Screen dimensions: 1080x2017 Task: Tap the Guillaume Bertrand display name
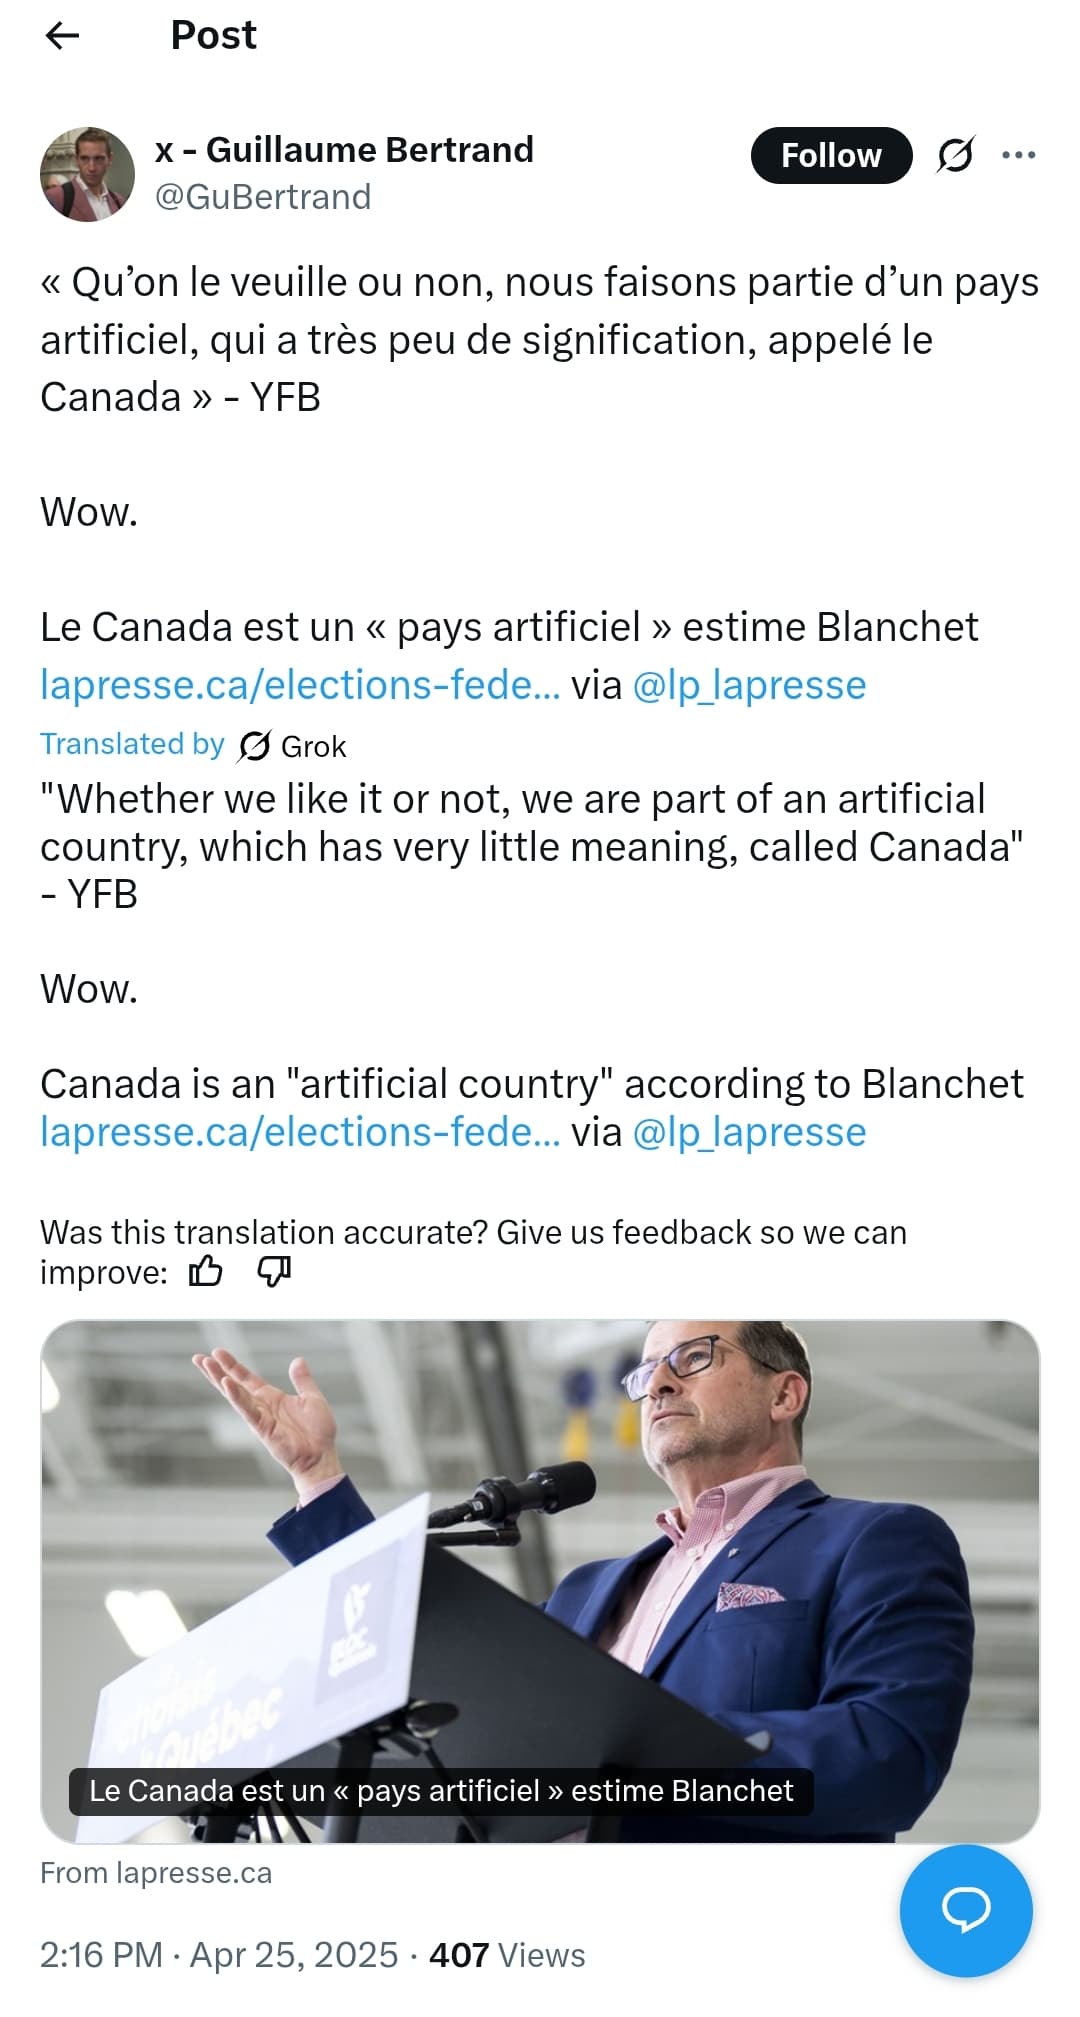(x=345, y=150)
